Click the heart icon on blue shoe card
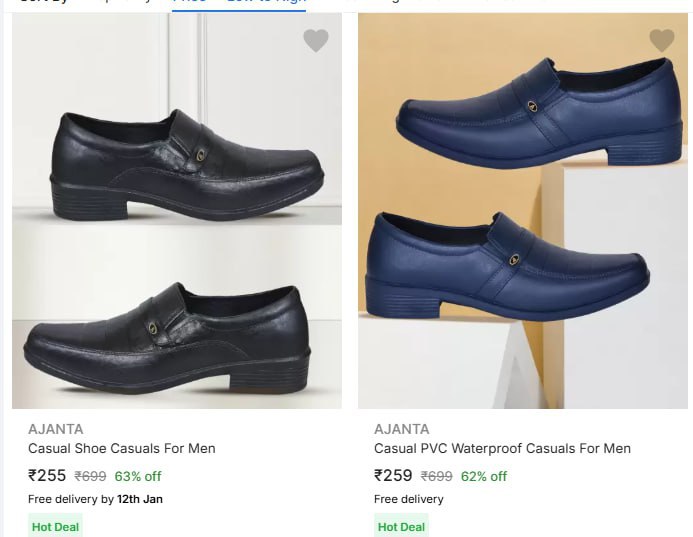 [662, 41]
